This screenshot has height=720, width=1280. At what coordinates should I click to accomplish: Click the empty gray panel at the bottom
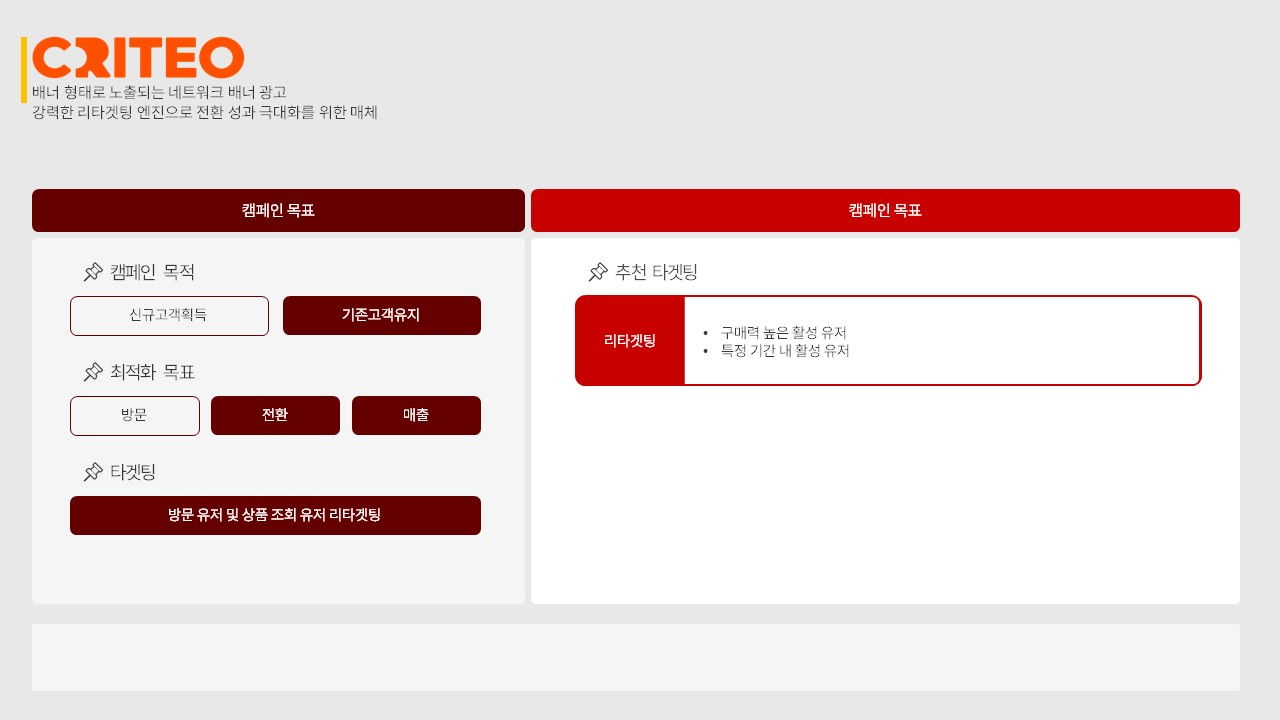(x=636, y=657)
